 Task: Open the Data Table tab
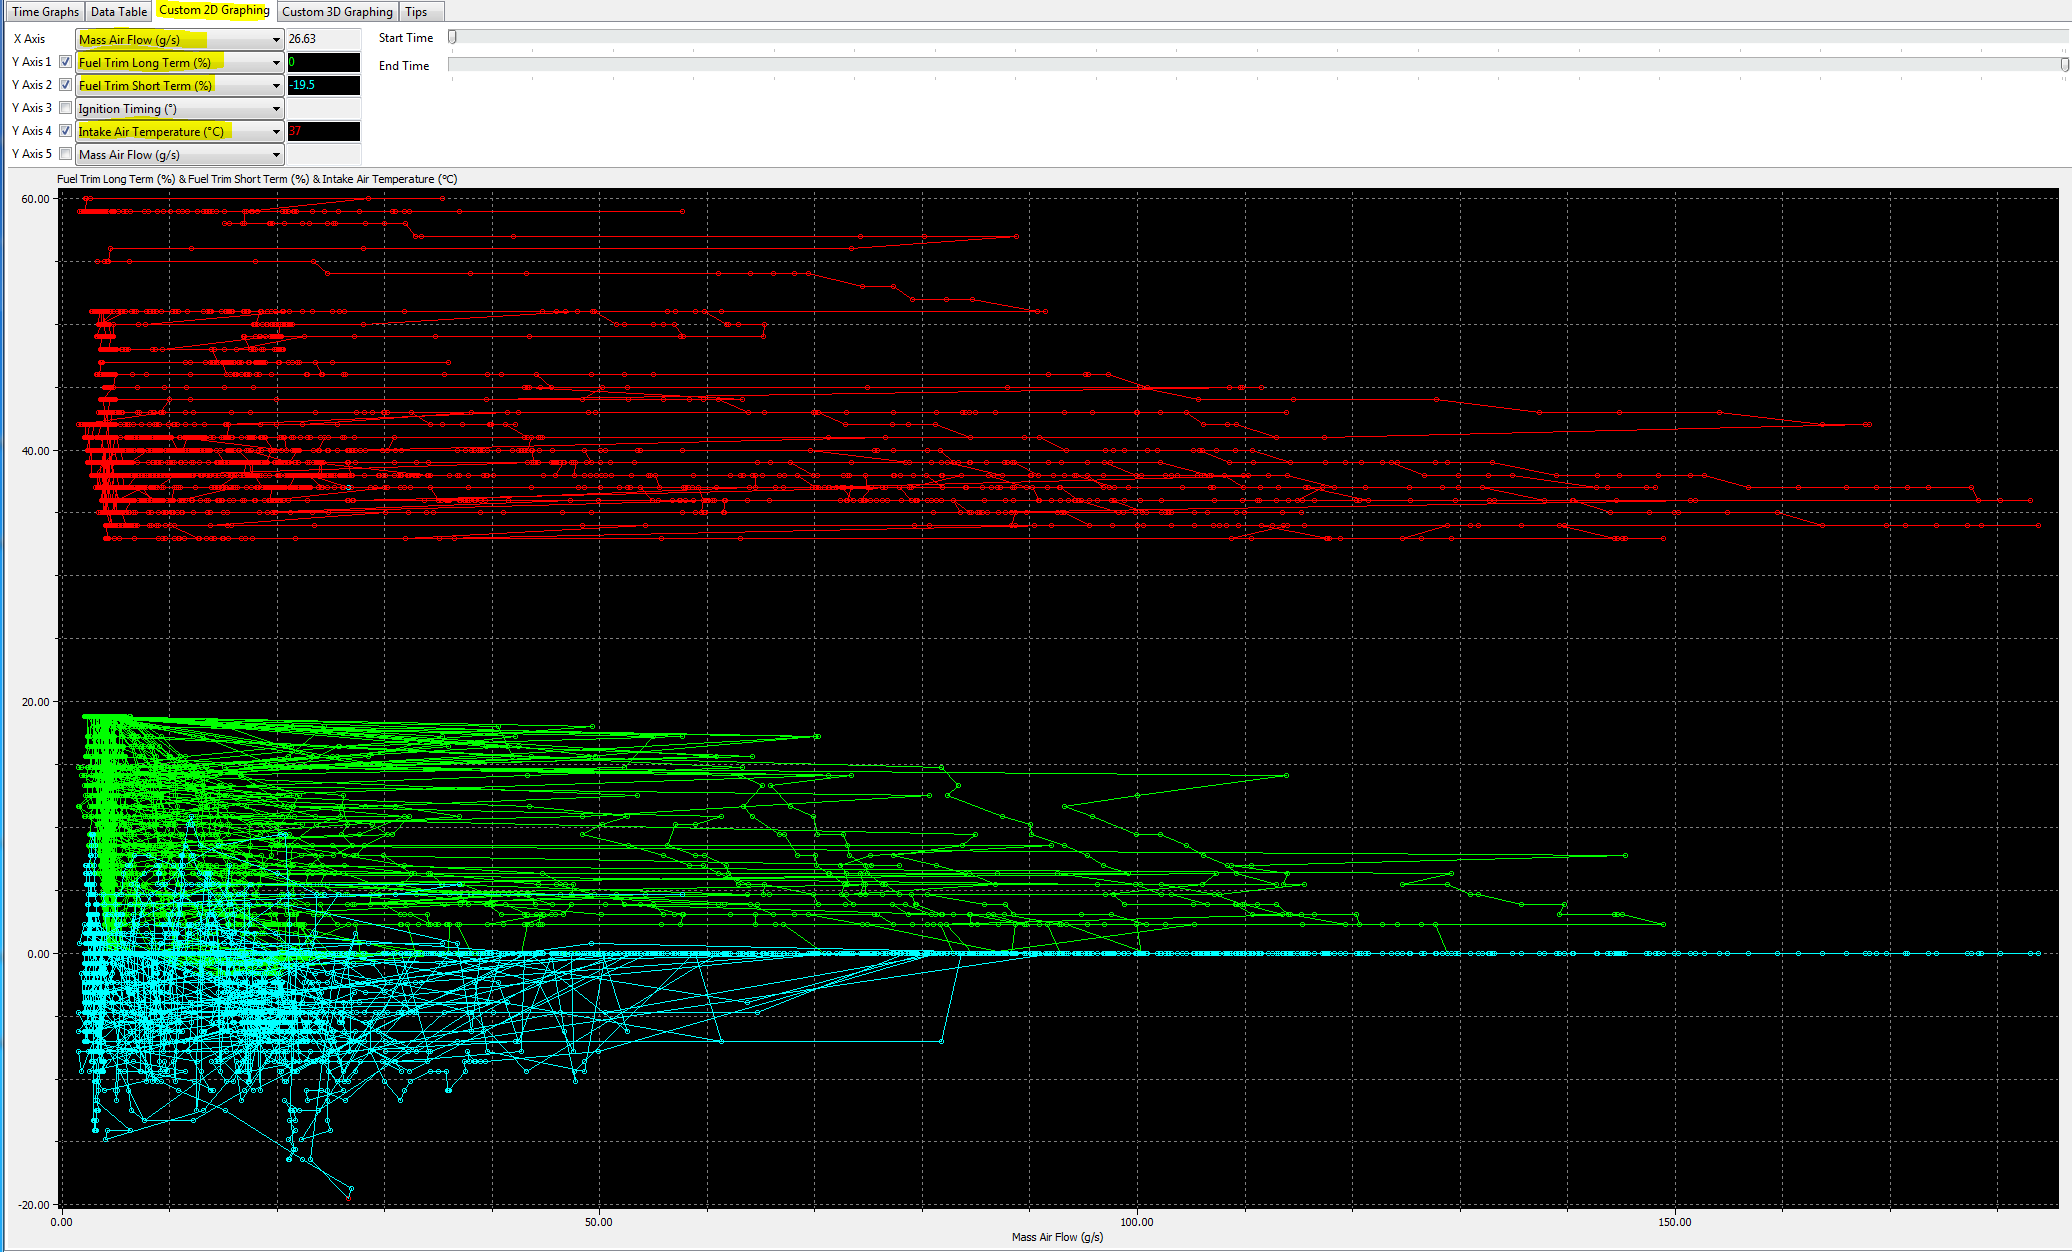click(118, 12)
